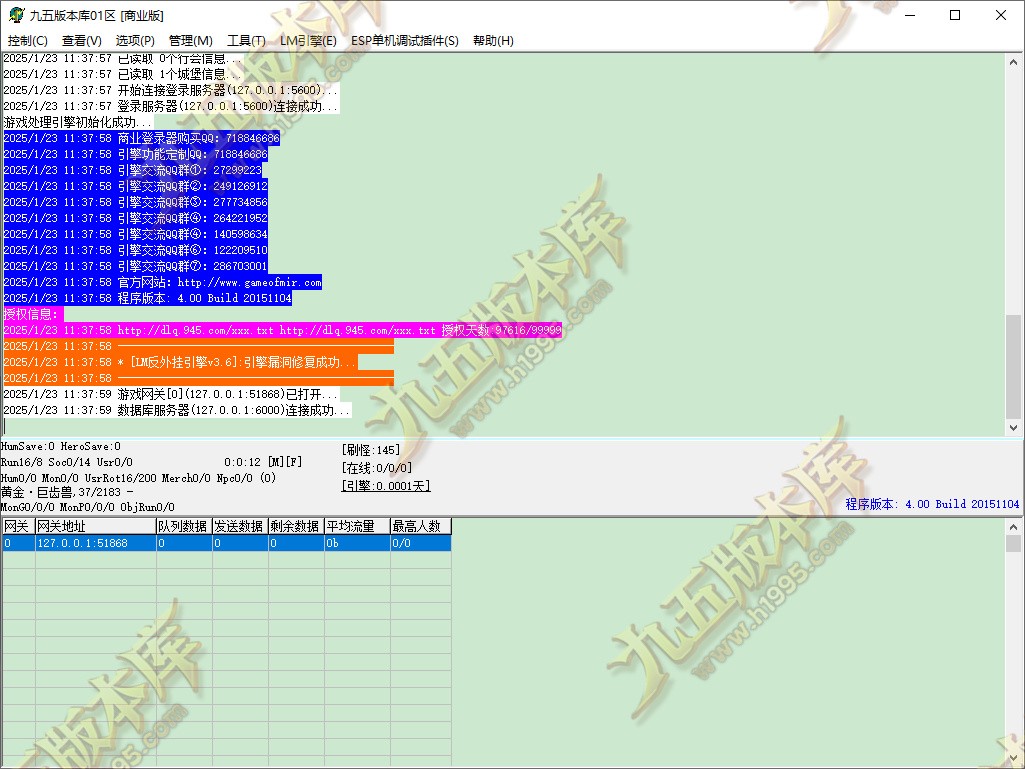The width and height of the screenshot is (1025, 769).
Task: Open the 管理(M) menu
Action: pyautogui.click(x=190, y=41)
